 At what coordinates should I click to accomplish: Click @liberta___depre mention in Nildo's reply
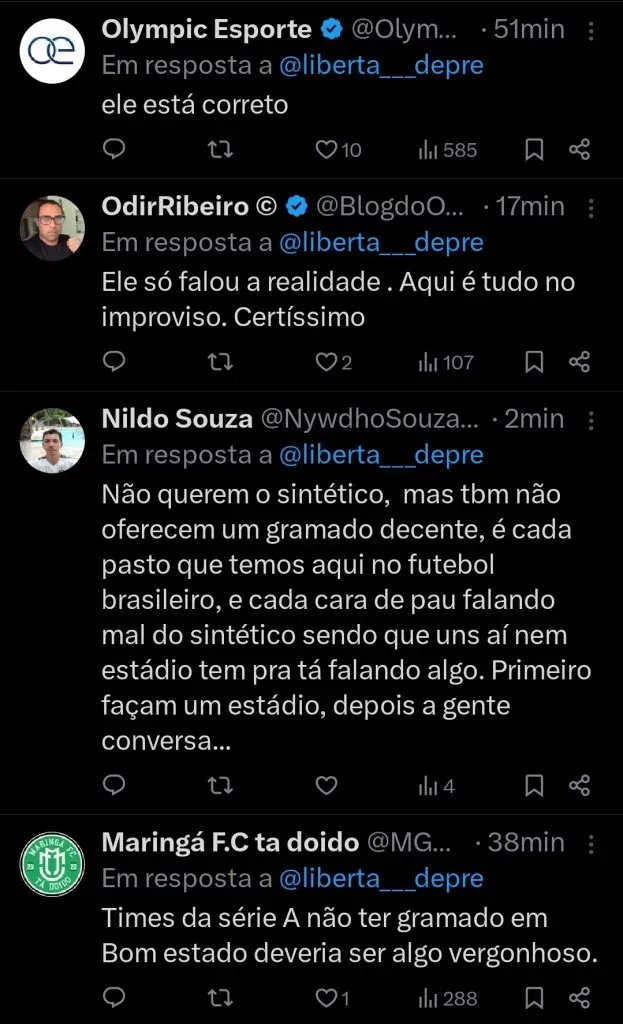[x=380, y=455]
